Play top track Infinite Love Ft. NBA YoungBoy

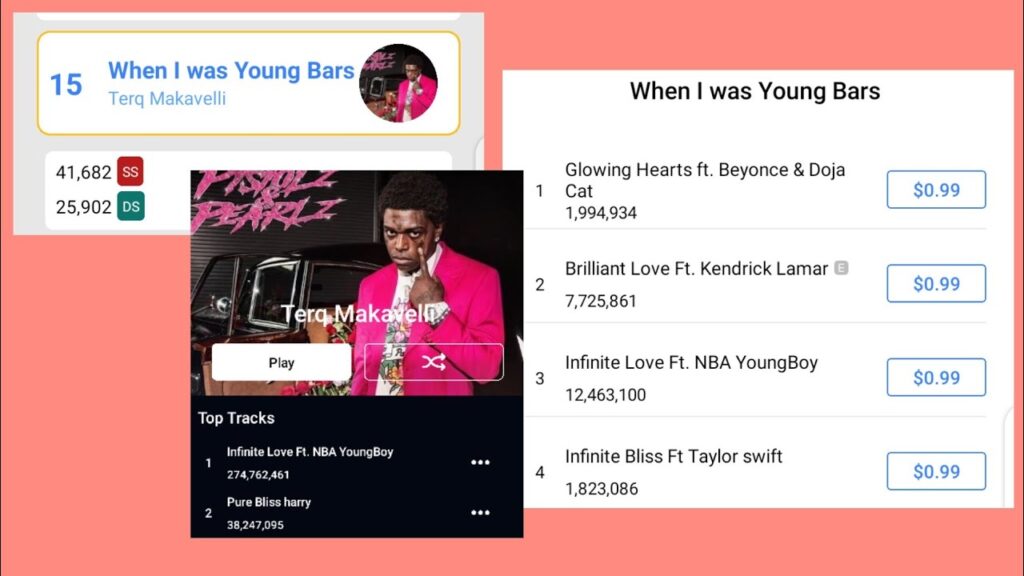coord(310,452)
